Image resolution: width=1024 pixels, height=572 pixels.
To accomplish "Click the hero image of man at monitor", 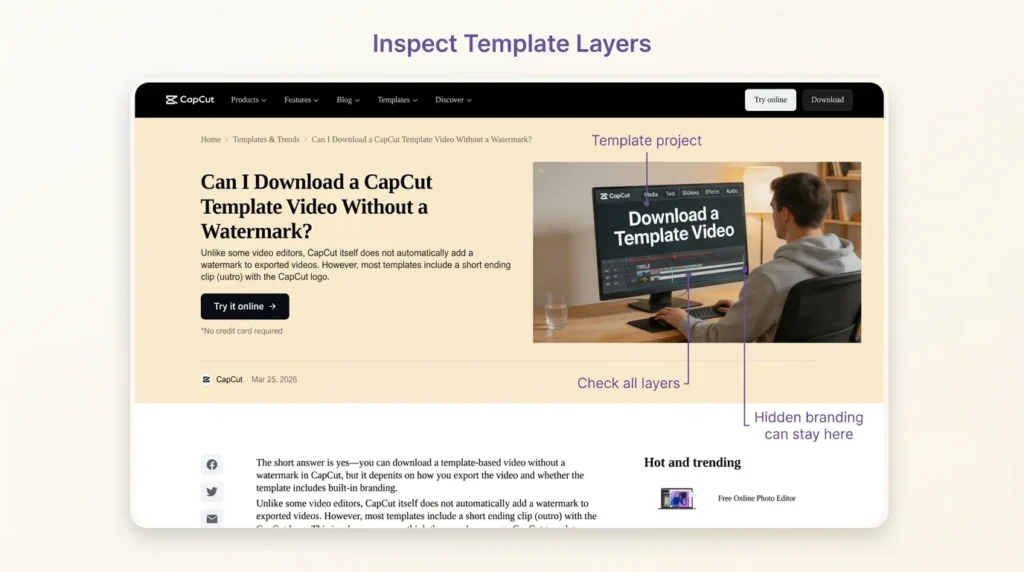I will 697,252.
